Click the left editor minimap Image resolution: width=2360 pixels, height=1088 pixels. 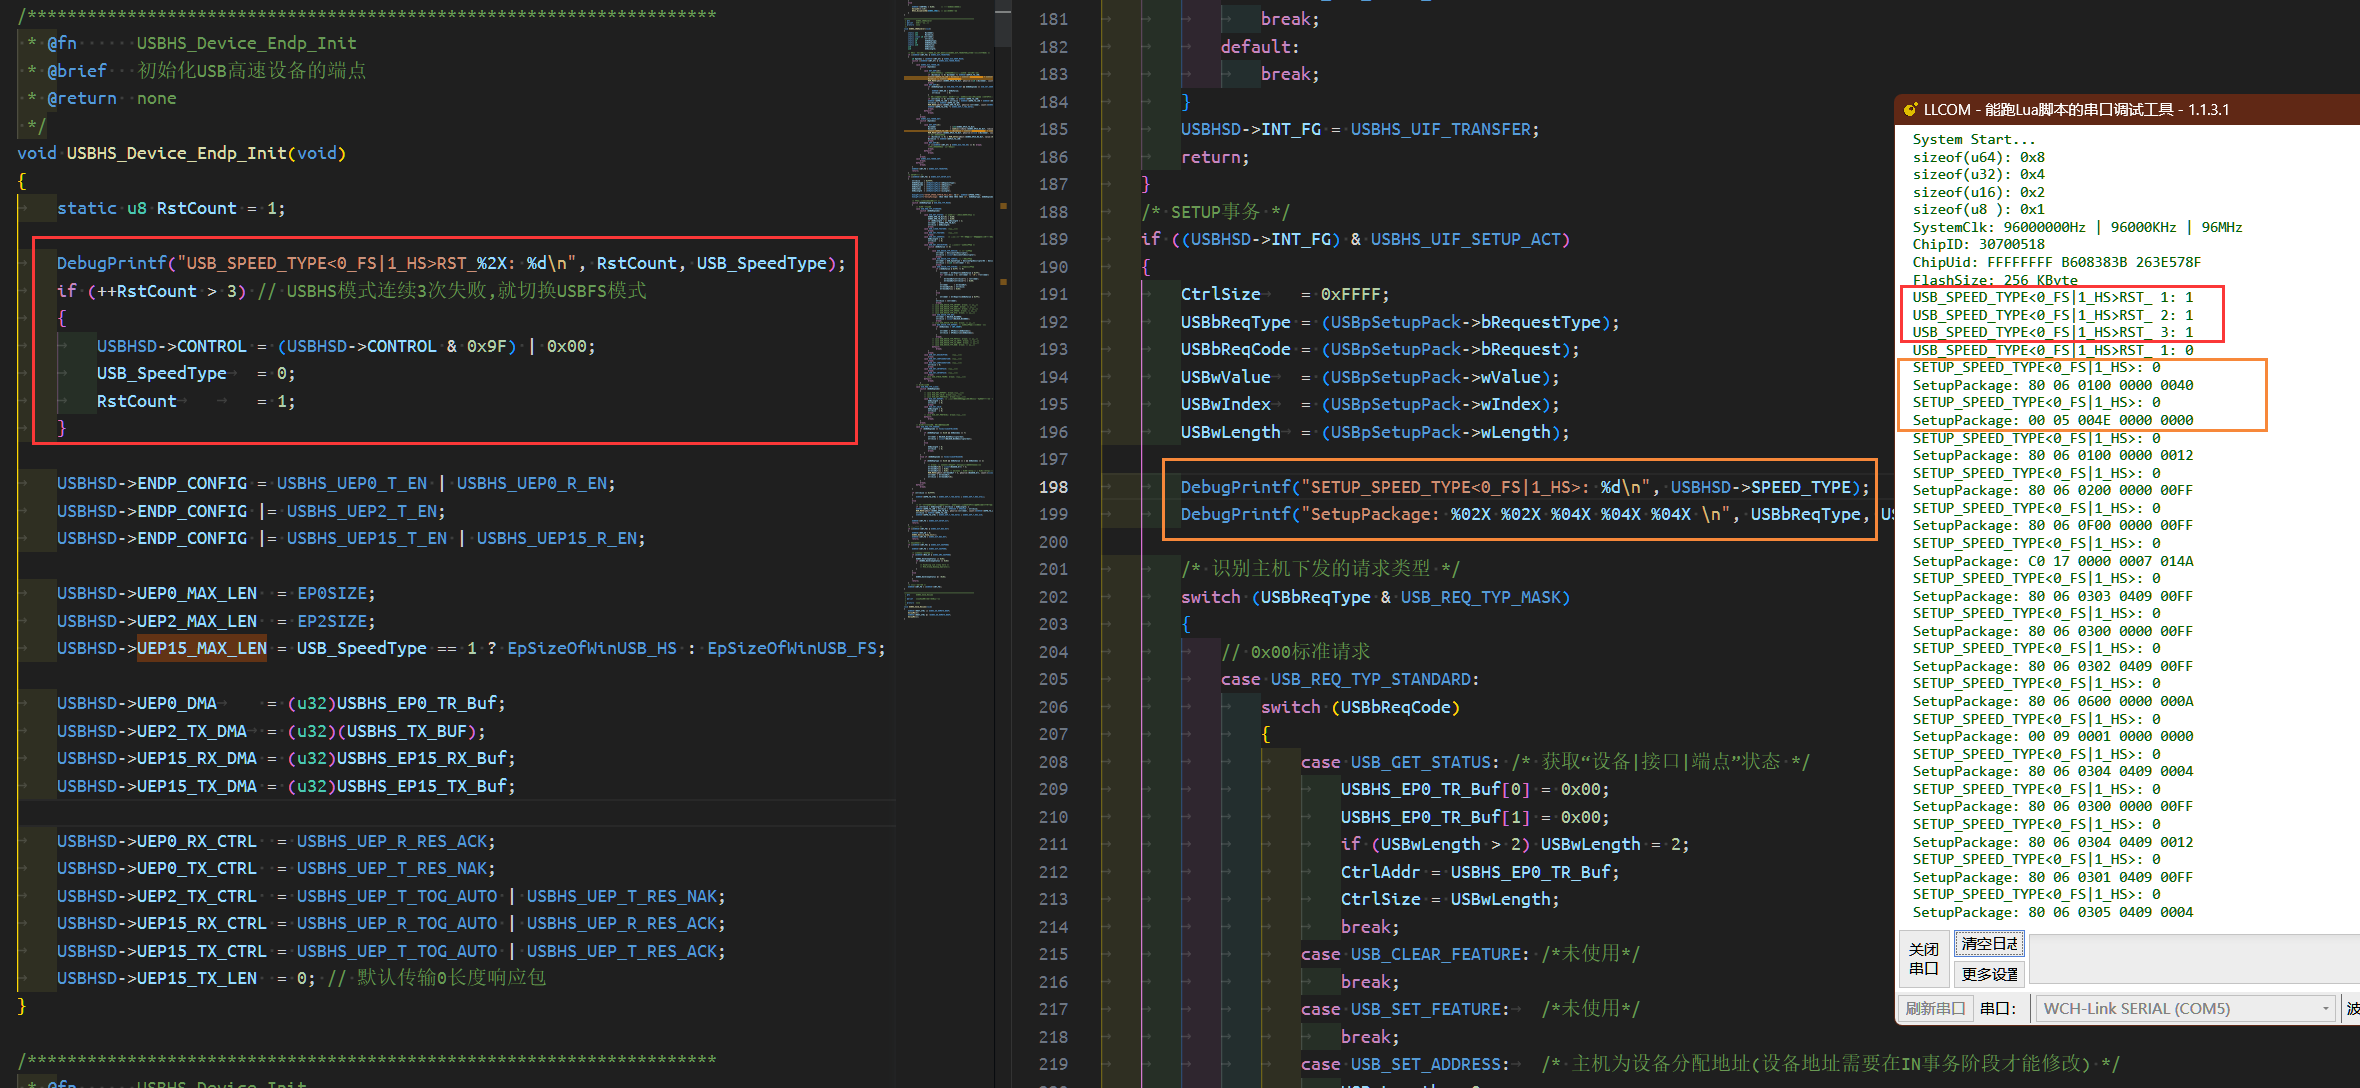pos(948,310)
